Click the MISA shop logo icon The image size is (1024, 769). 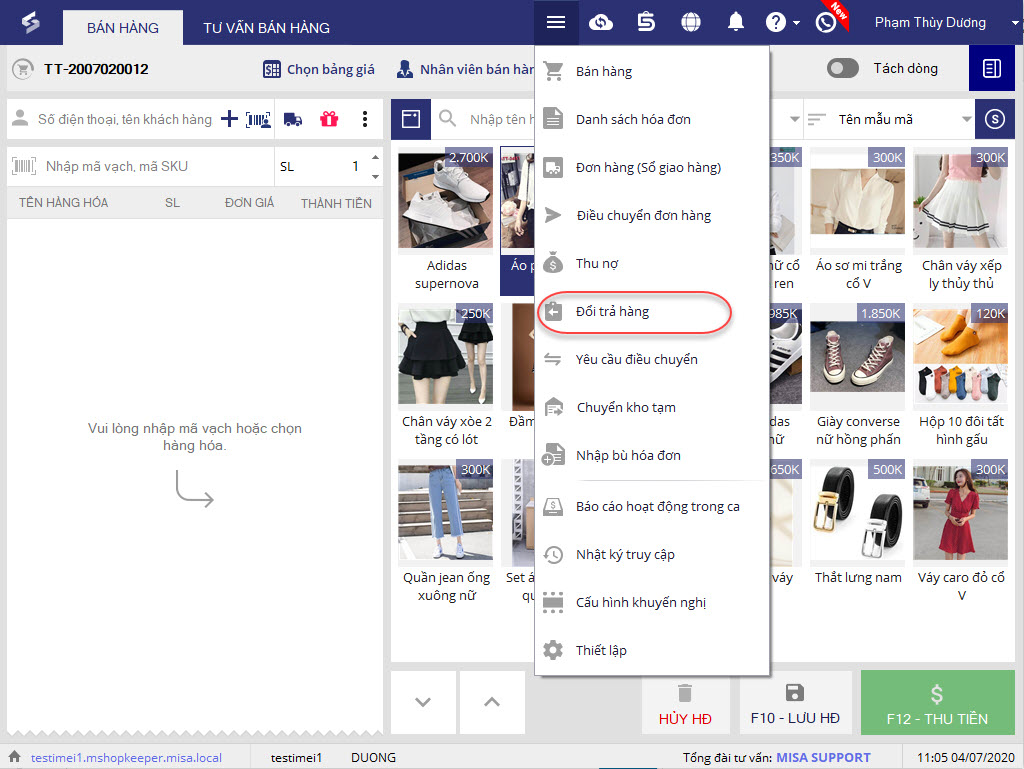pos(31,22)
